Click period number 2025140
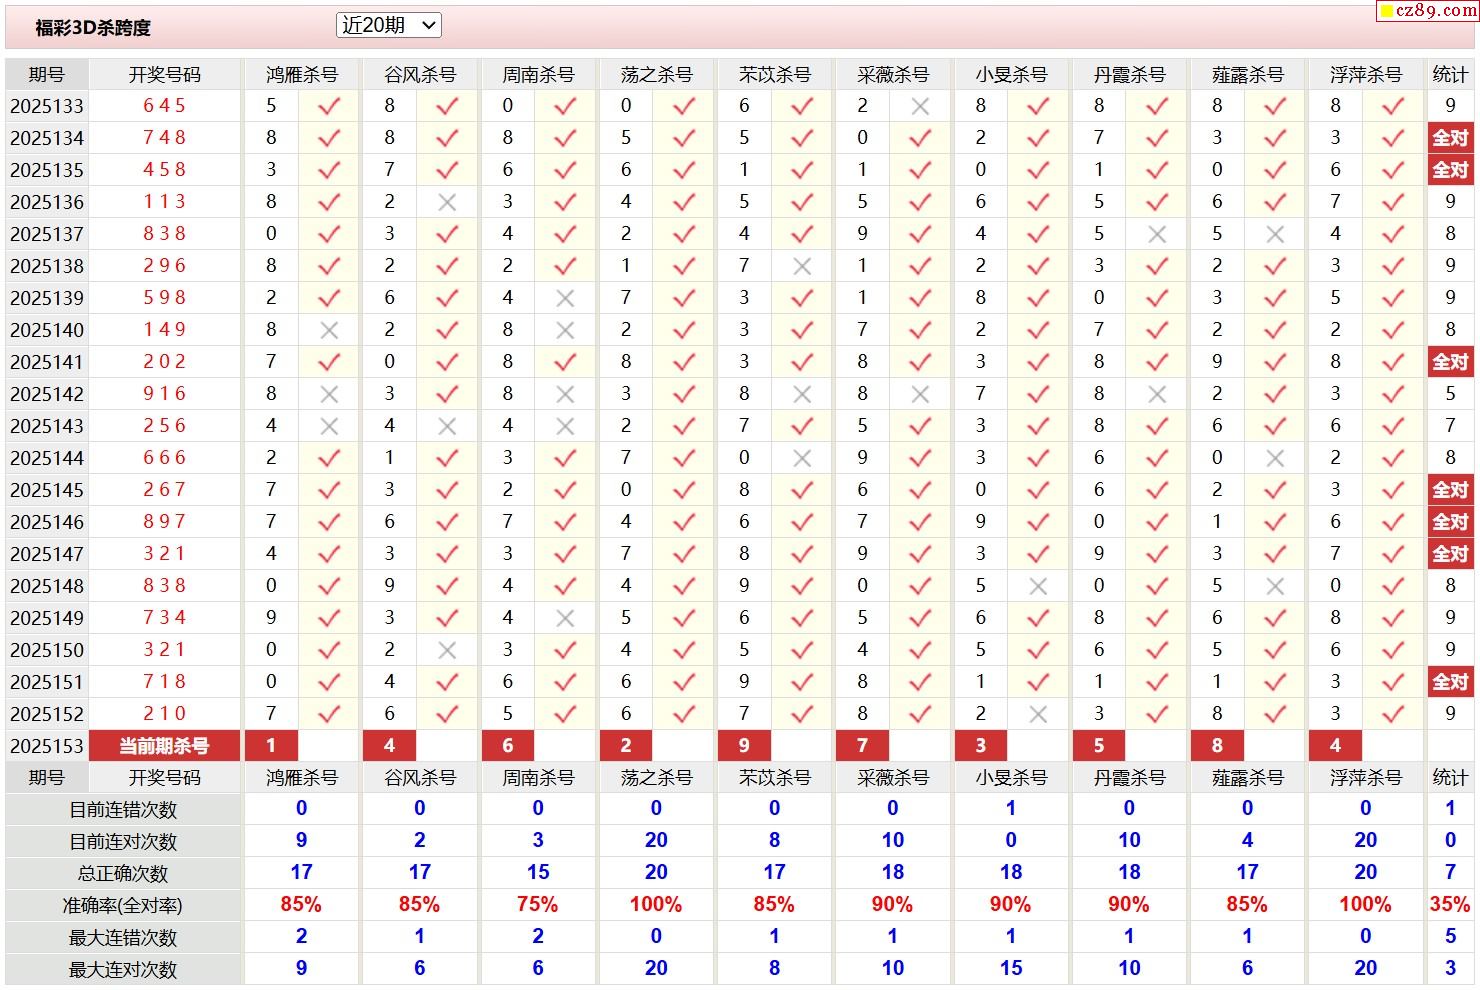Image resolution: width=1480 pixels, height=990 pixels. tap(47, 330)
